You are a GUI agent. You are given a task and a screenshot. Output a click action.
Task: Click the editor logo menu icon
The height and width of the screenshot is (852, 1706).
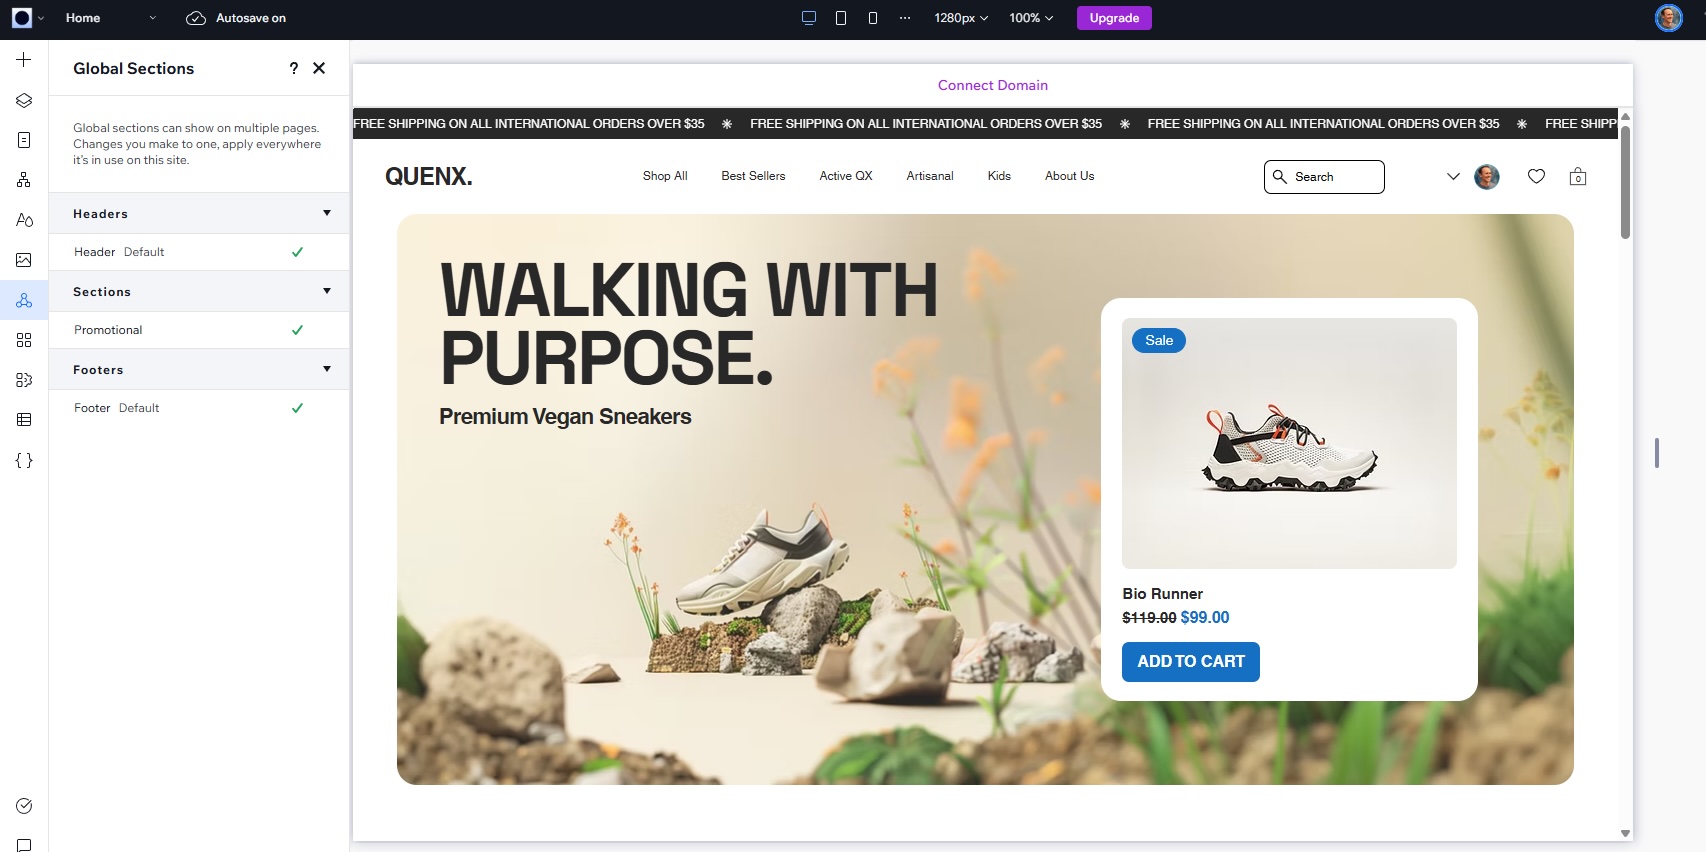coord(22,18)
